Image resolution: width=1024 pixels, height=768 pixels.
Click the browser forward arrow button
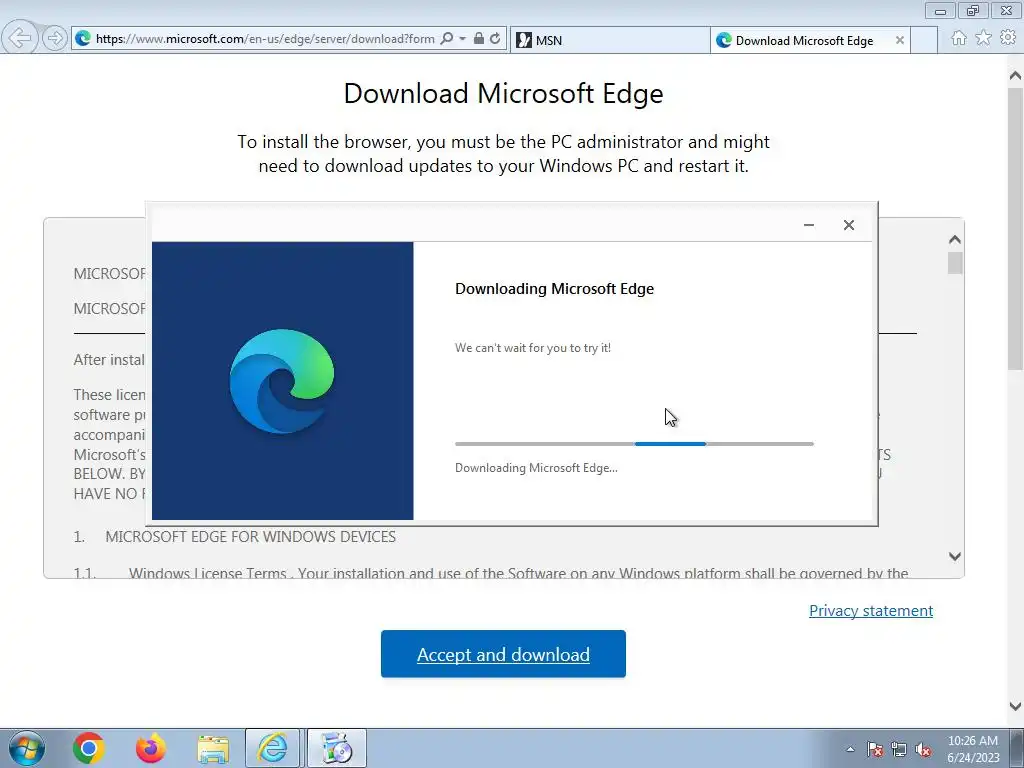click(x=55, y=39)
